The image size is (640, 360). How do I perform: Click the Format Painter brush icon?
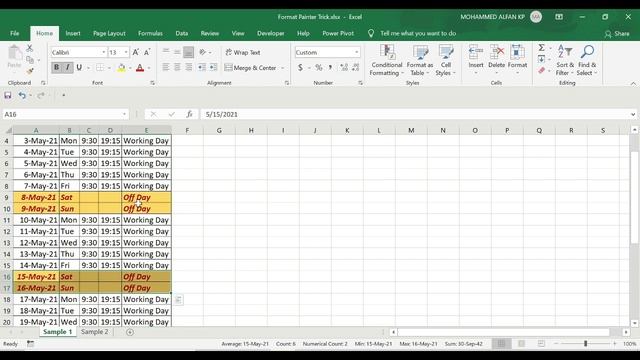pos(30,71)
